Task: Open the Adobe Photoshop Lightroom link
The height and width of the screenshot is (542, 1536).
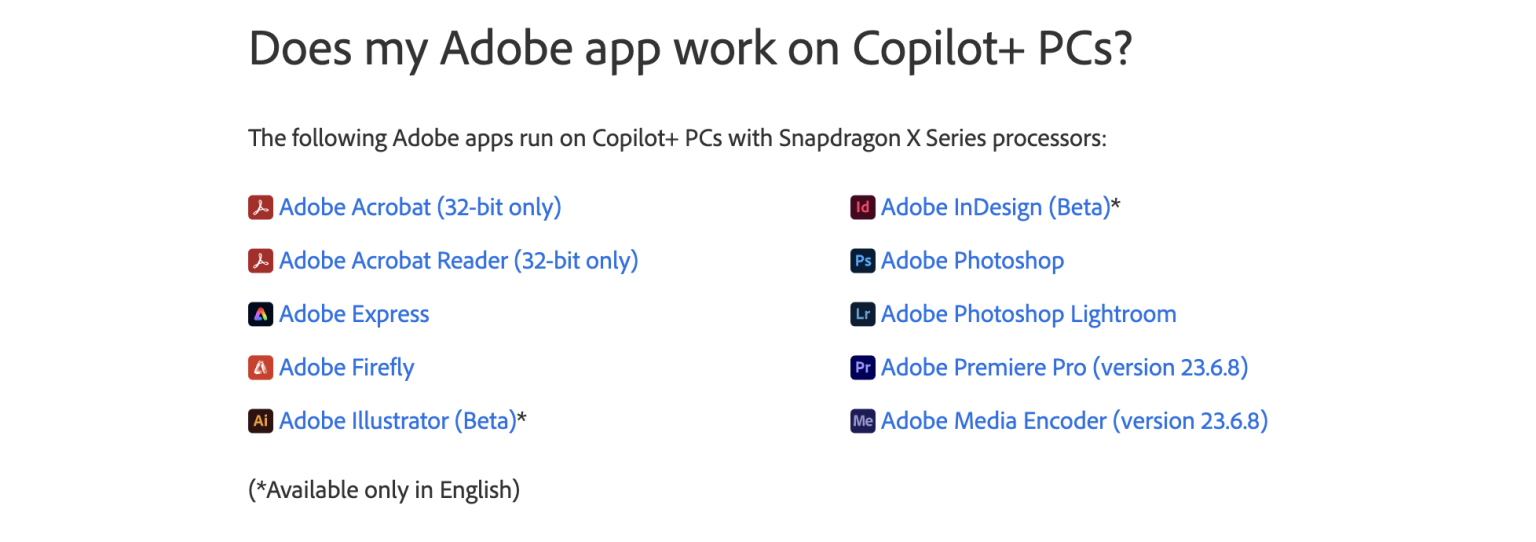Action: point(1028,314)
